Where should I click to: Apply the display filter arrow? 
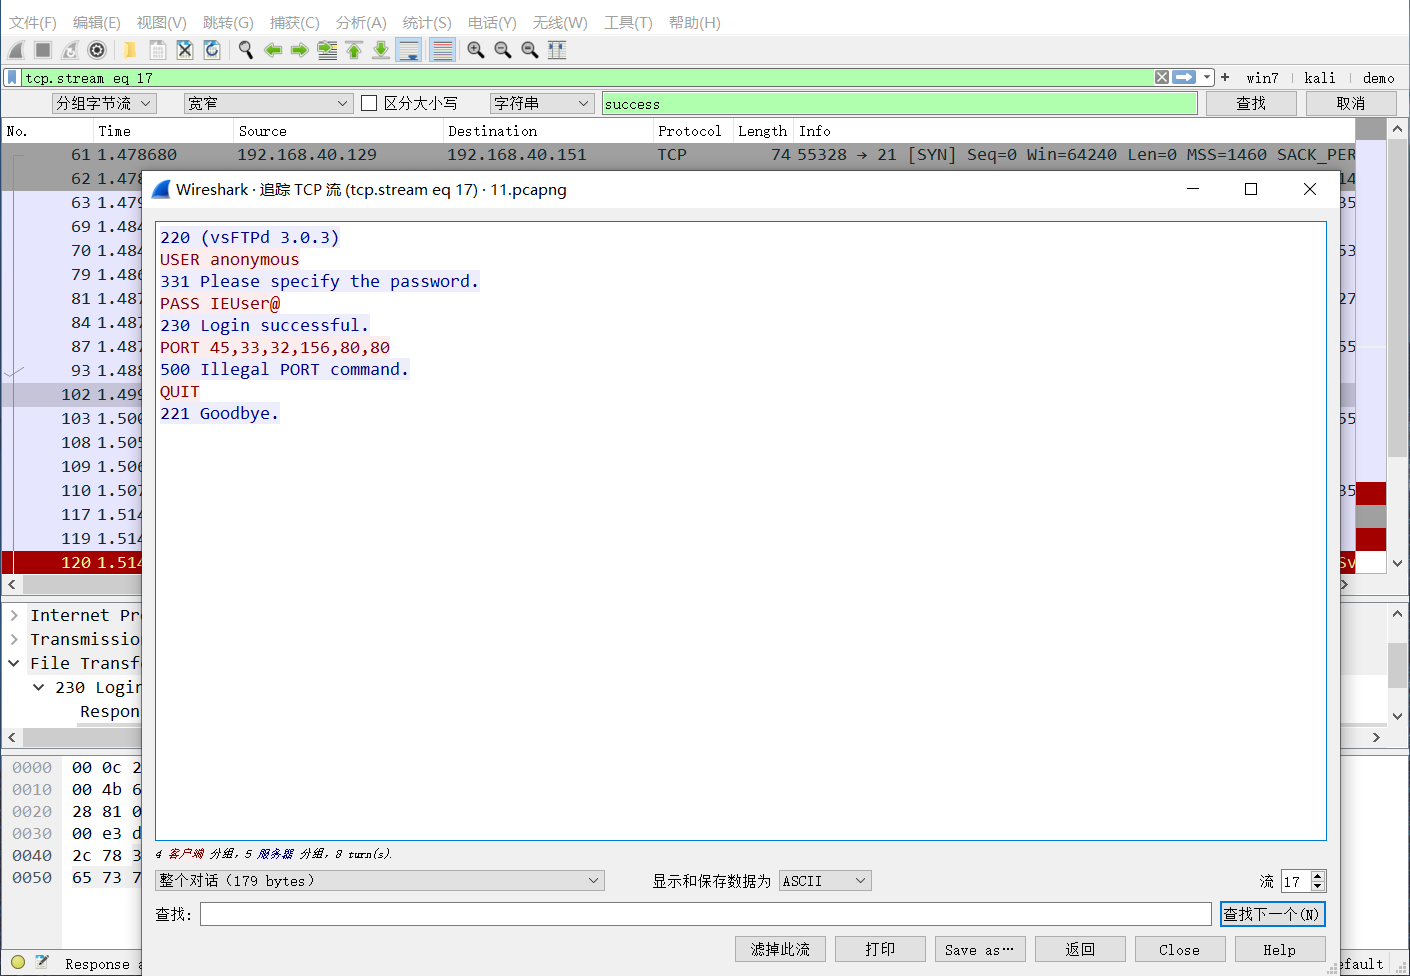click(1184, 77)
